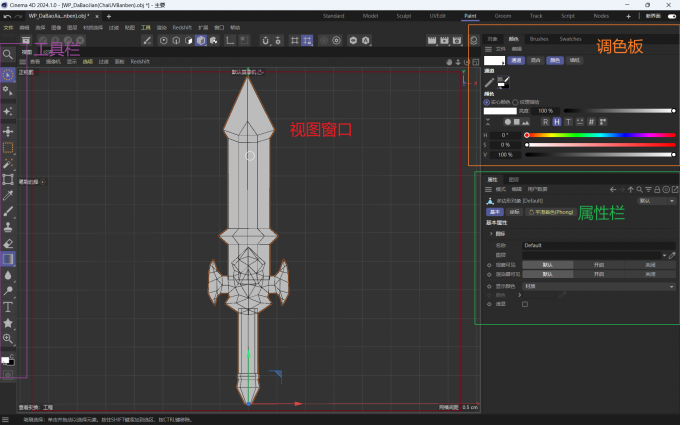Select the text tool
Screen dimensions: 680x425
click(8, 307)
